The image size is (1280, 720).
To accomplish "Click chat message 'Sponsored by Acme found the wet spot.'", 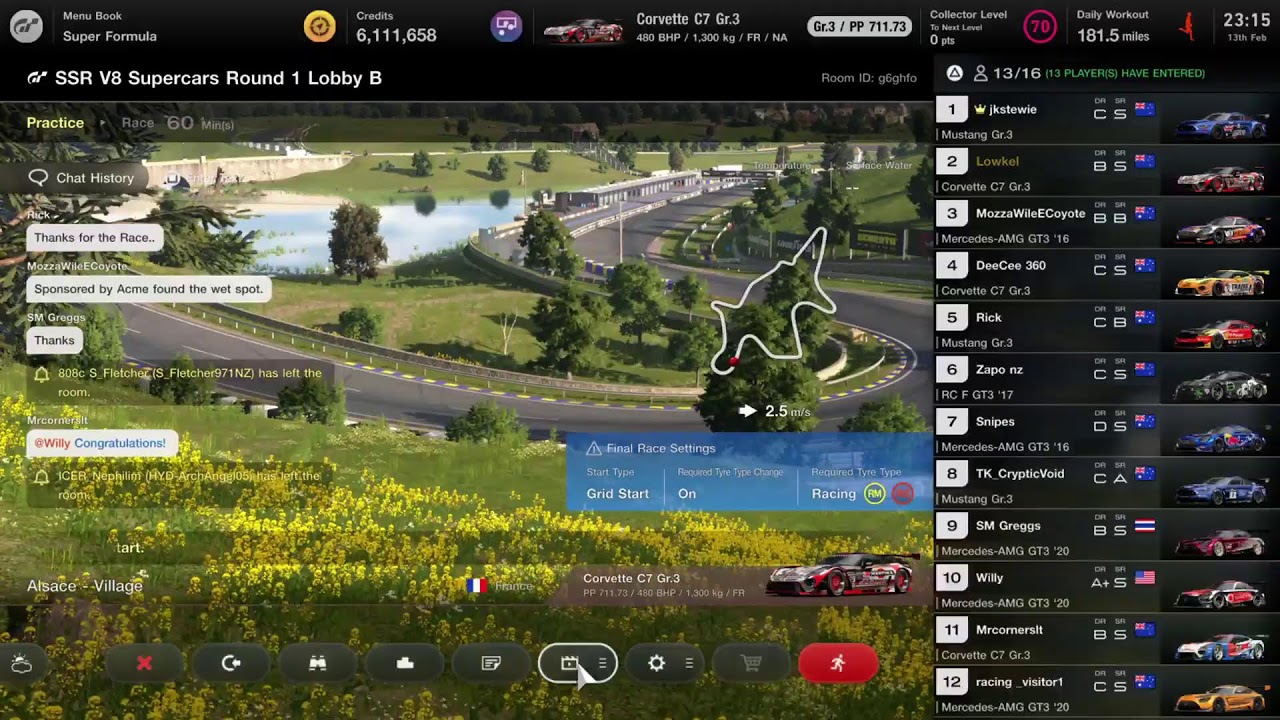I will (148, 289).
